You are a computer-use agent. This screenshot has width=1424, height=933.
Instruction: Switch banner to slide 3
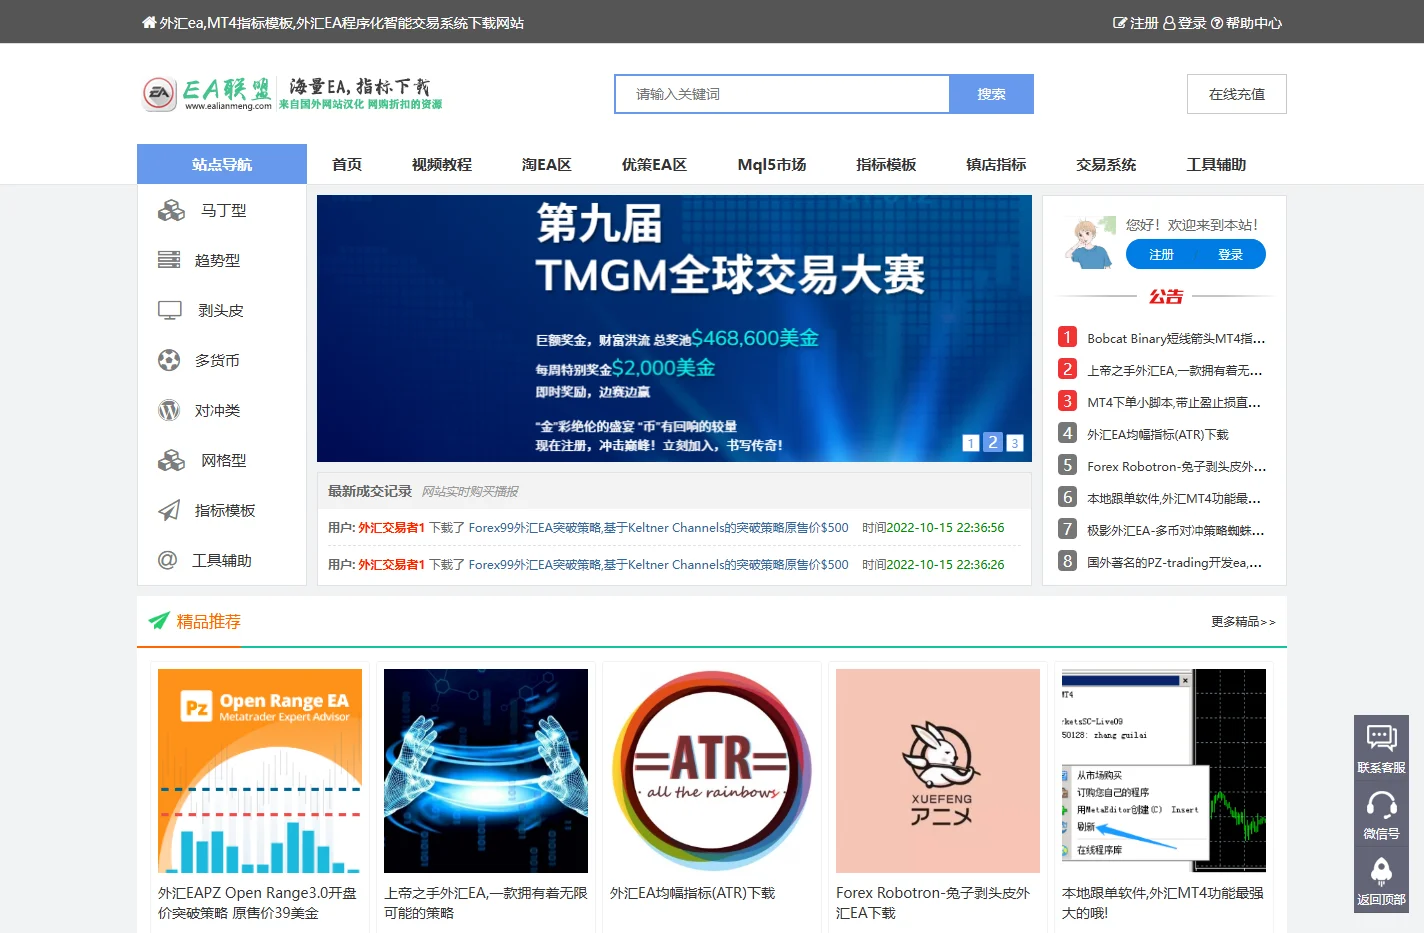[1014, 443]
